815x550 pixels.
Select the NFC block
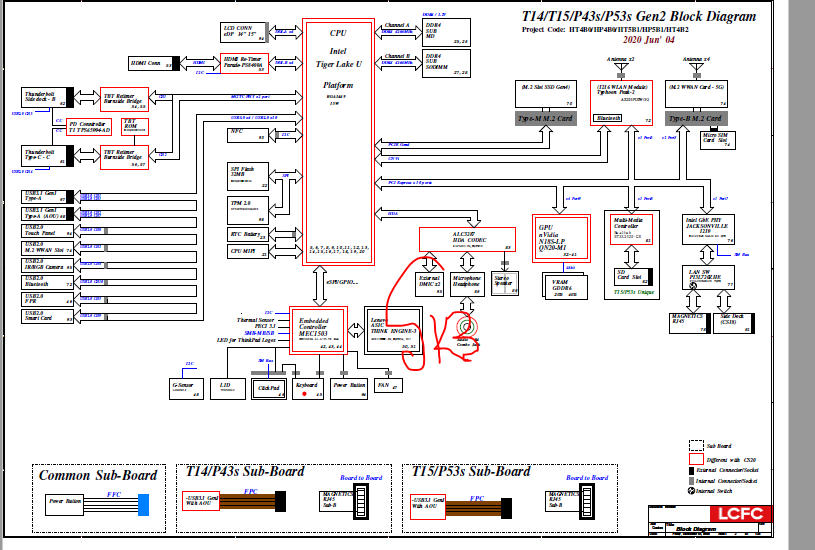pyautogui.click(x=247, y=135)
